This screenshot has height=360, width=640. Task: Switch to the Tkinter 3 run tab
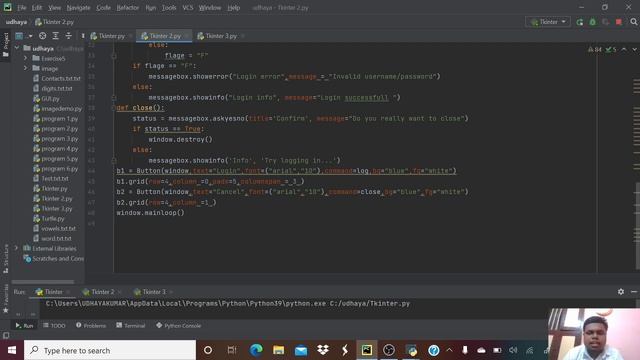(x=153, y=292)
